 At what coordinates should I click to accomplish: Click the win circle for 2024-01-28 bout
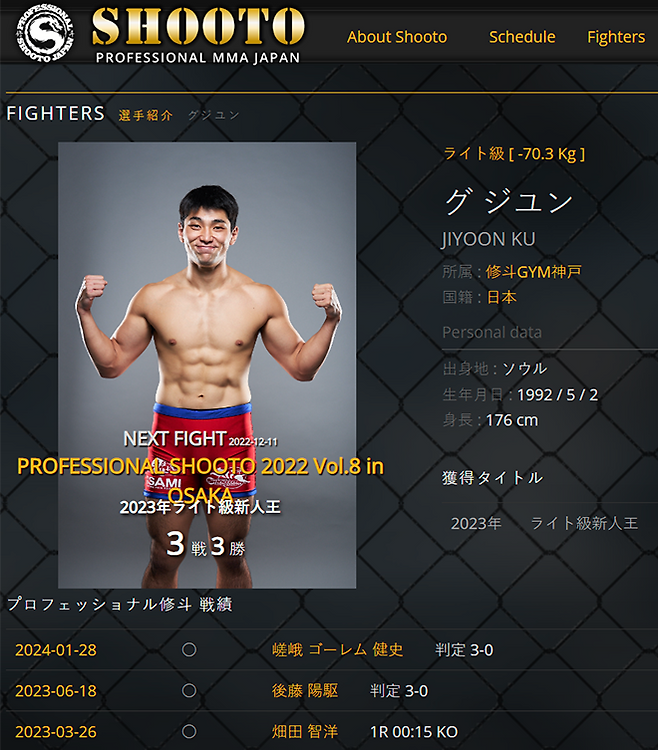coord(189,650)
